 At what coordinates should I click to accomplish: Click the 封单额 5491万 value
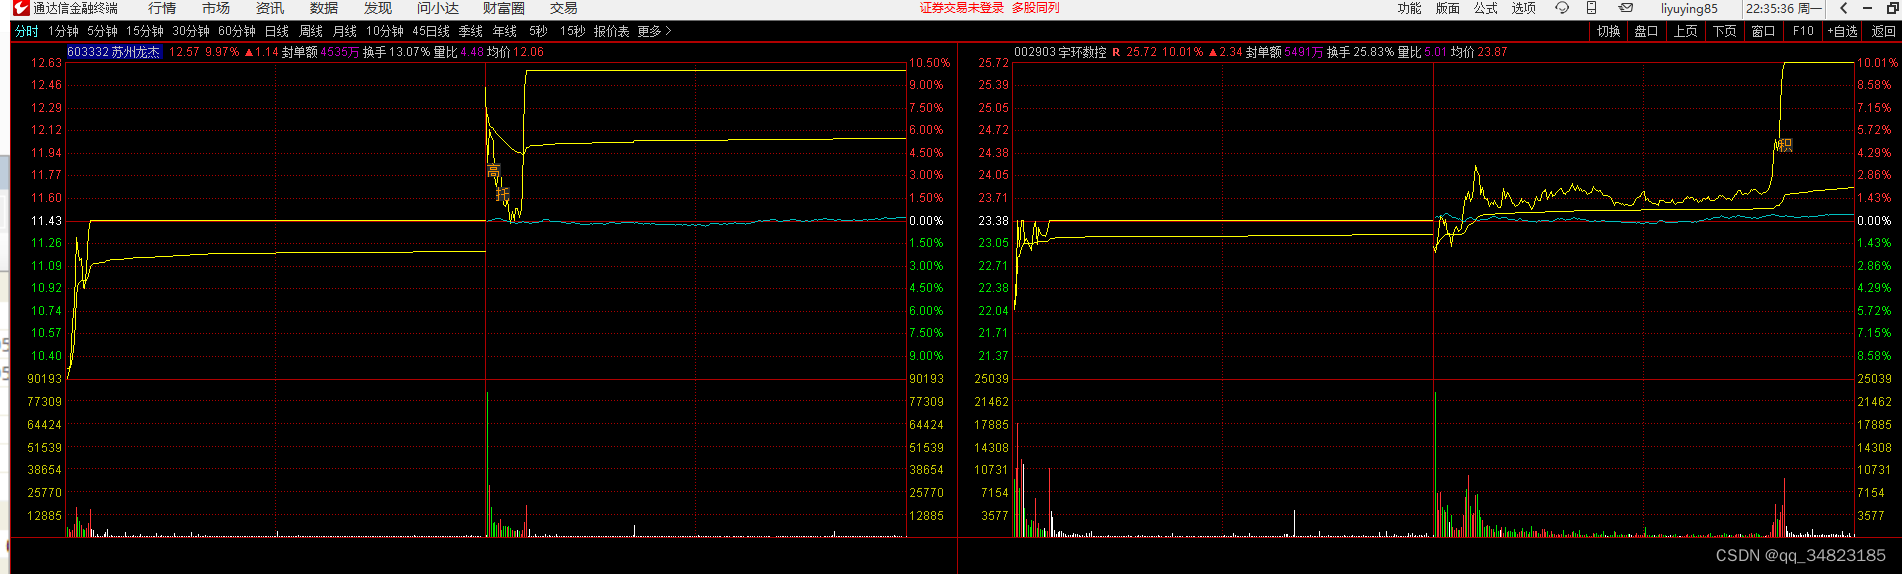click(1284, 52)
